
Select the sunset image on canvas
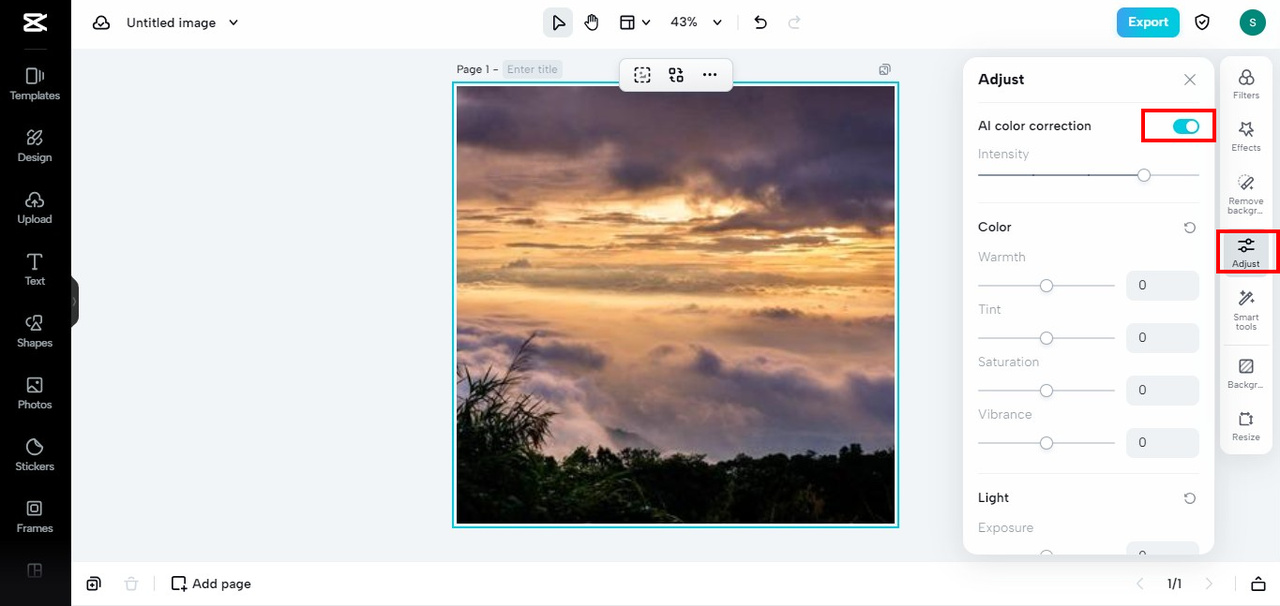[676, 304]
